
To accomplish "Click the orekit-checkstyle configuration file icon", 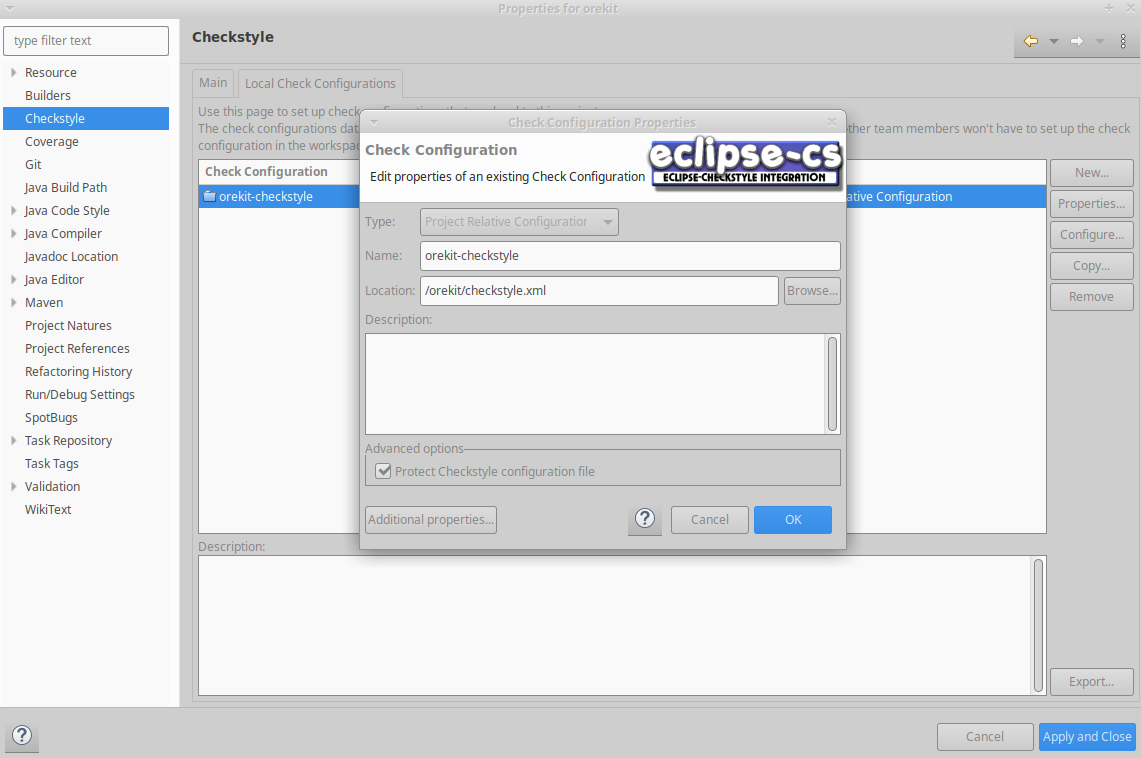I will [208, 196].
